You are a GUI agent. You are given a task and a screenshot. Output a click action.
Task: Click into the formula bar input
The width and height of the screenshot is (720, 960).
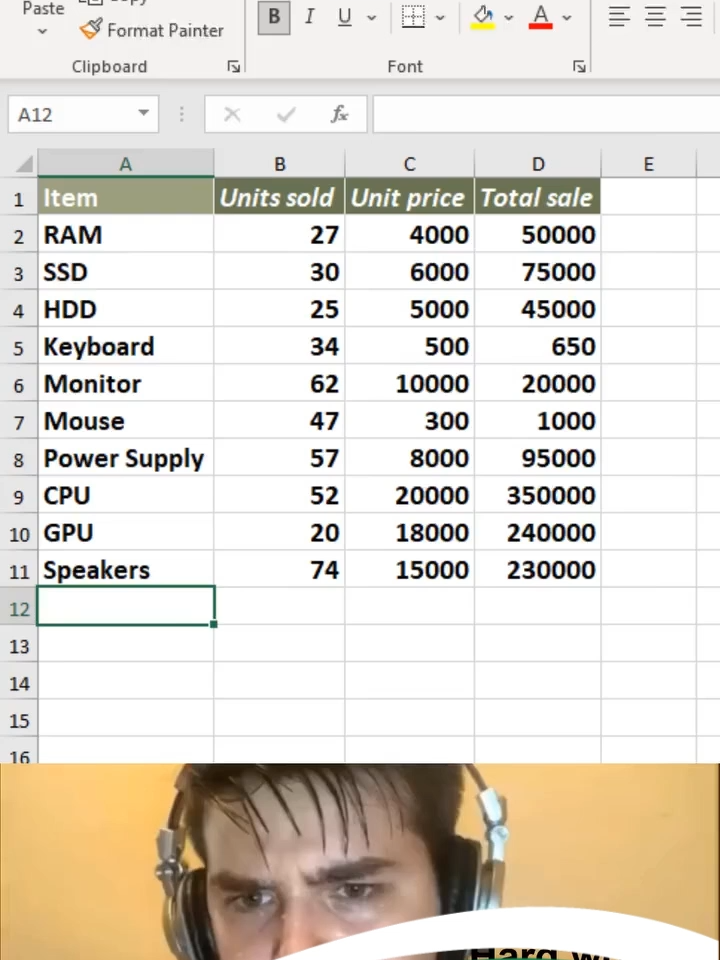click(x=546, y=114)
